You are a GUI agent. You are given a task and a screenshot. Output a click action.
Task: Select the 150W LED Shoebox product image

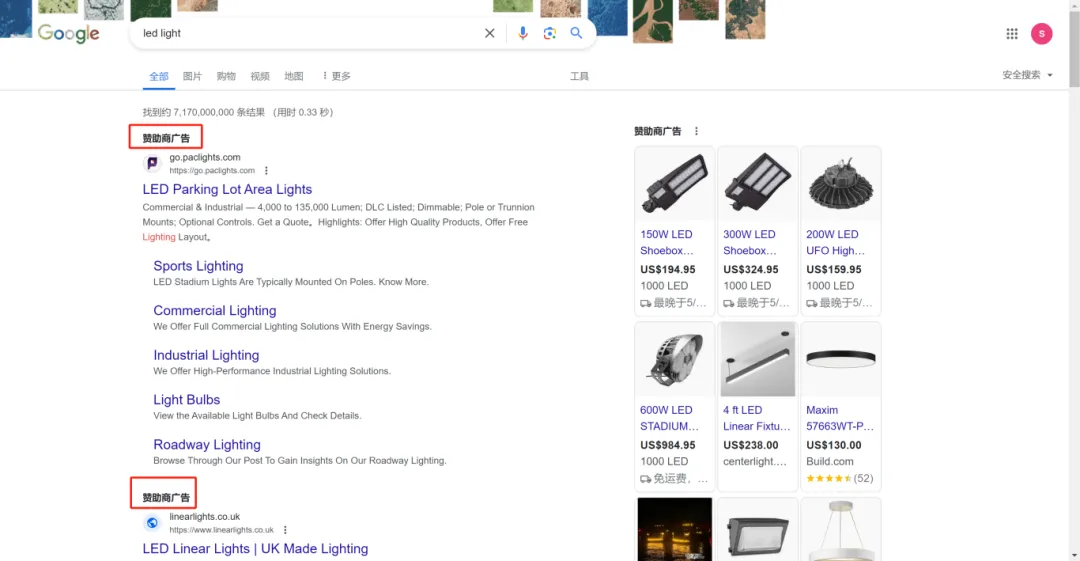pyautogui.click(x=674, y=184)
